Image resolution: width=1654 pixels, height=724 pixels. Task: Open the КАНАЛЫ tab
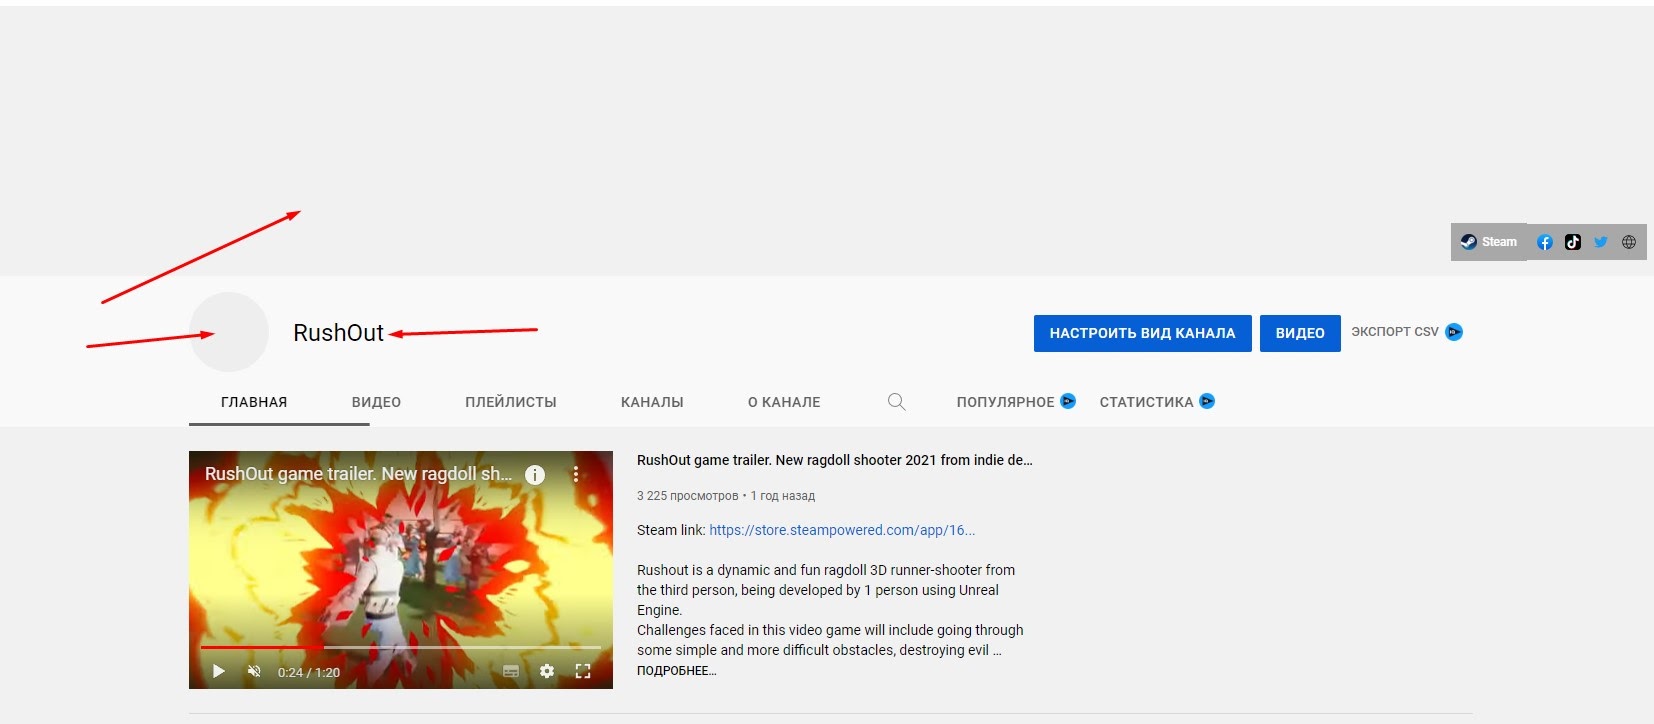coord(652,402)
